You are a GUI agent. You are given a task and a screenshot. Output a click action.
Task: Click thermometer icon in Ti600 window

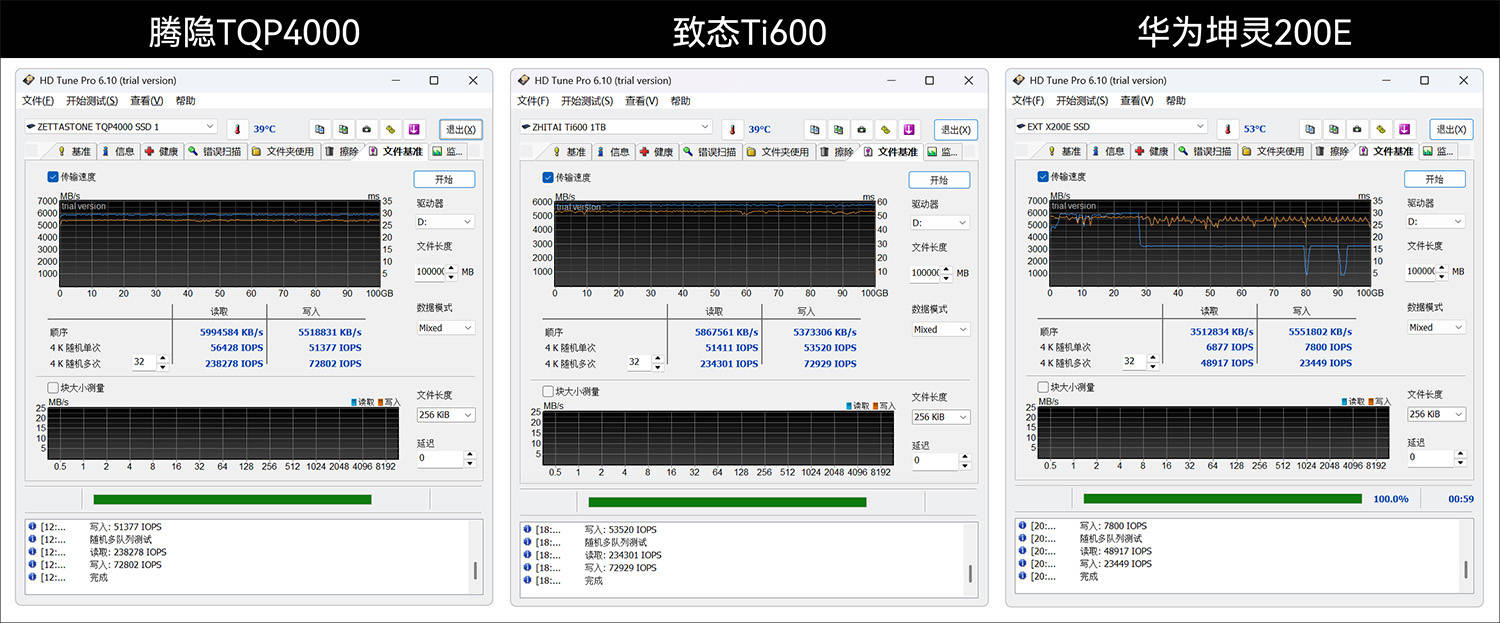pos(733,129)
